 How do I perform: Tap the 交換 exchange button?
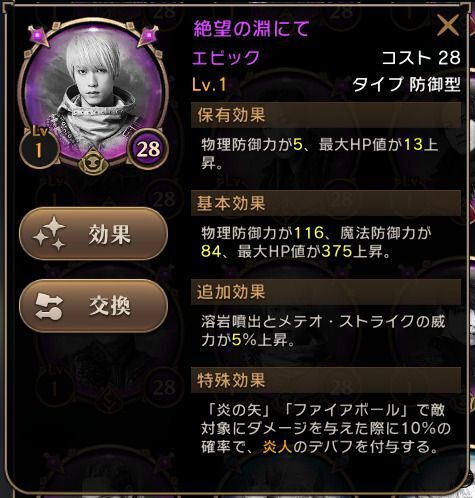click(93, 306)
